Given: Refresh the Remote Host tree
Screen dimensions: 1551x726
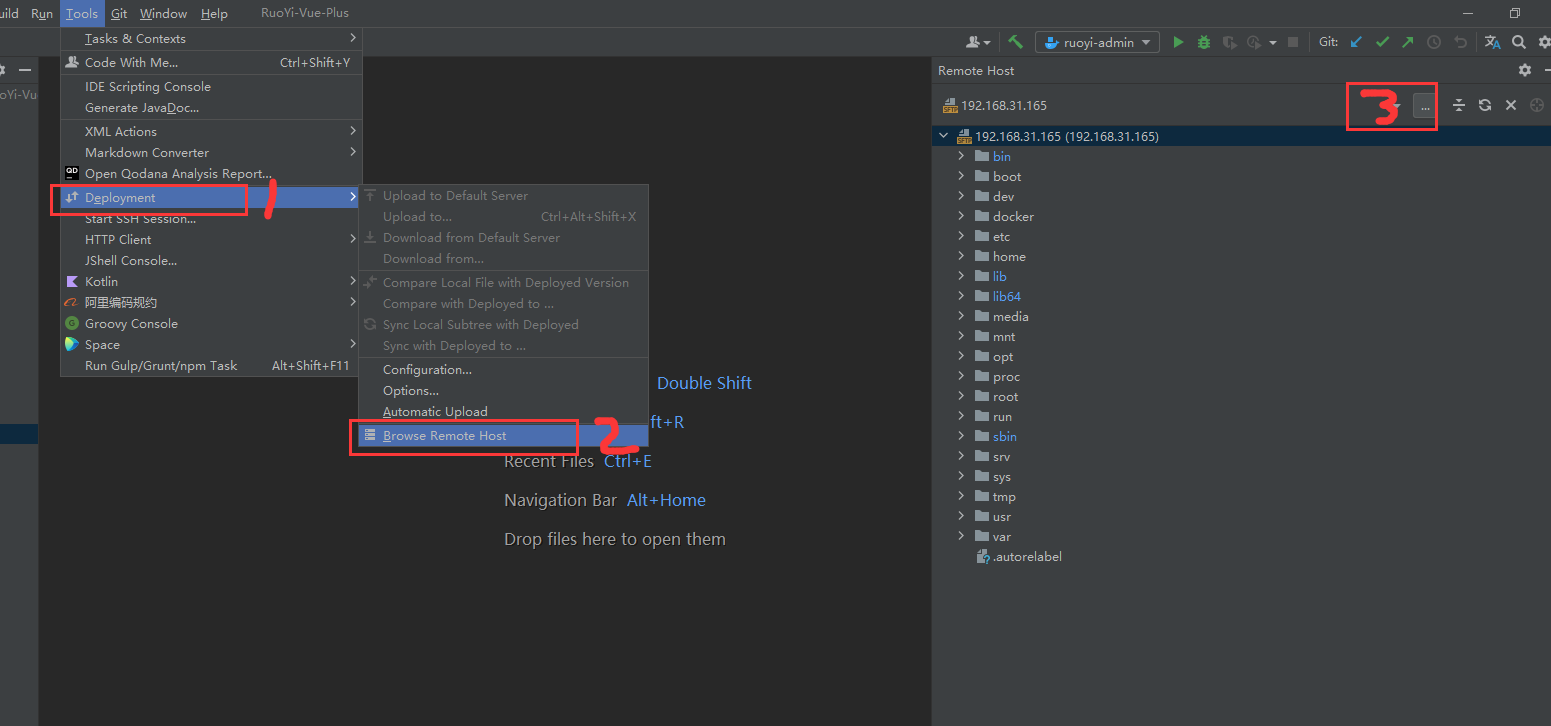Looking at the screenshot, I should coord(1485,105).
